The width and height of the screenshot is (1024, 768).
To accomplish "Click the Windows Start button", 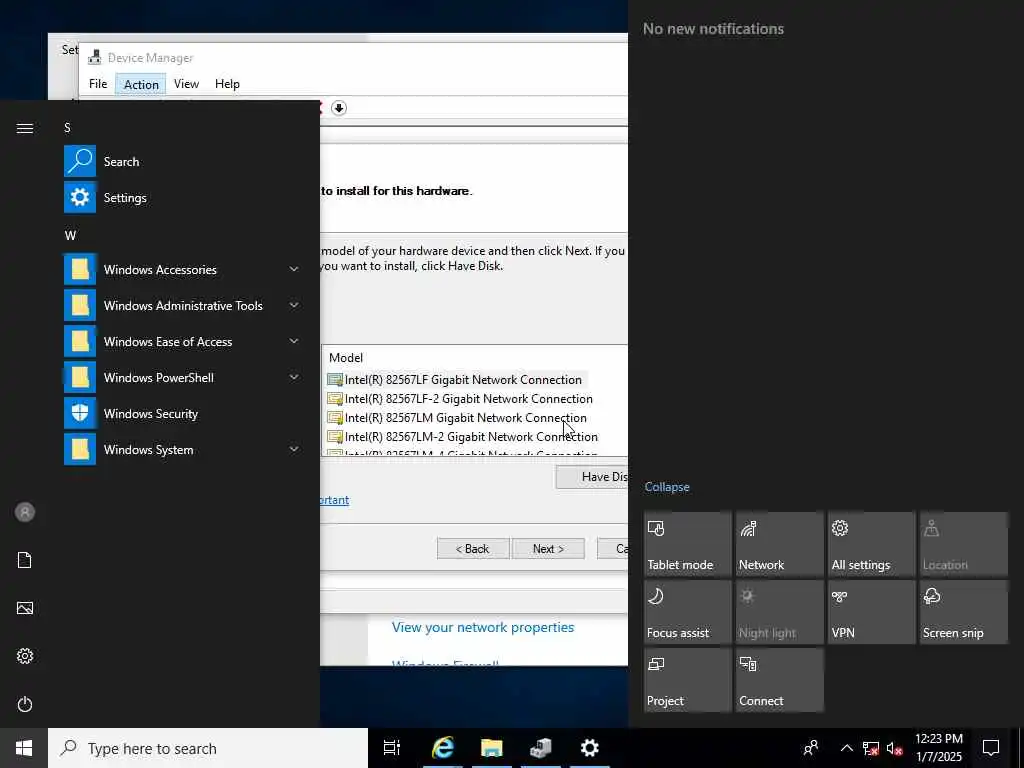I will (24, 748).
